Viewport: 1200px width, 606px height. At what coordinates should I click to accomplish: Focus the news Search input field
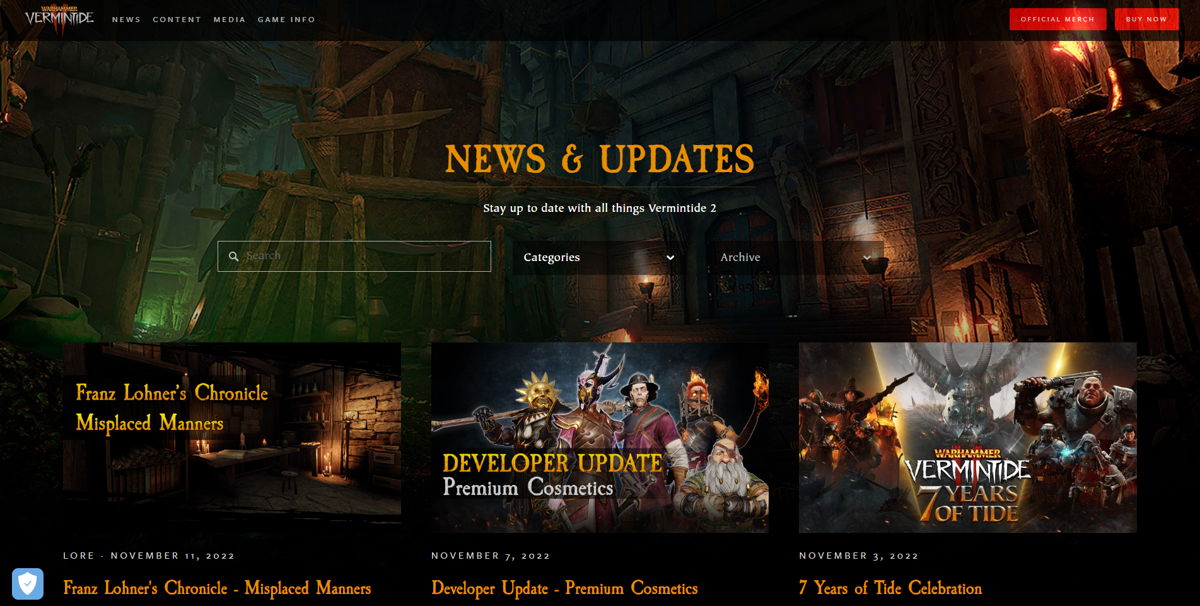pyautogui.click(x=354, y=256)
